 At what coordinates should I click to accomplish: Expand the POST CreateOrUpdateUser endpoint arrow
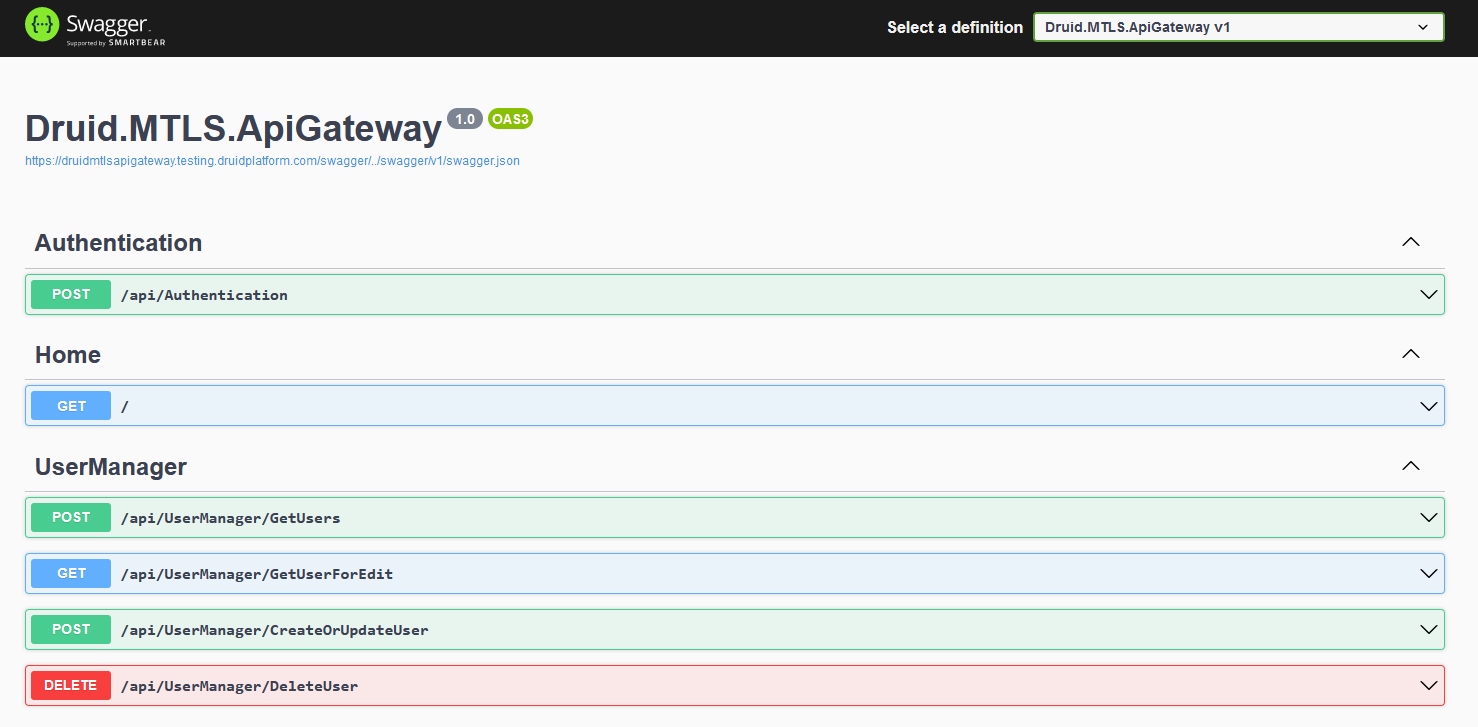pos(1428,630)
